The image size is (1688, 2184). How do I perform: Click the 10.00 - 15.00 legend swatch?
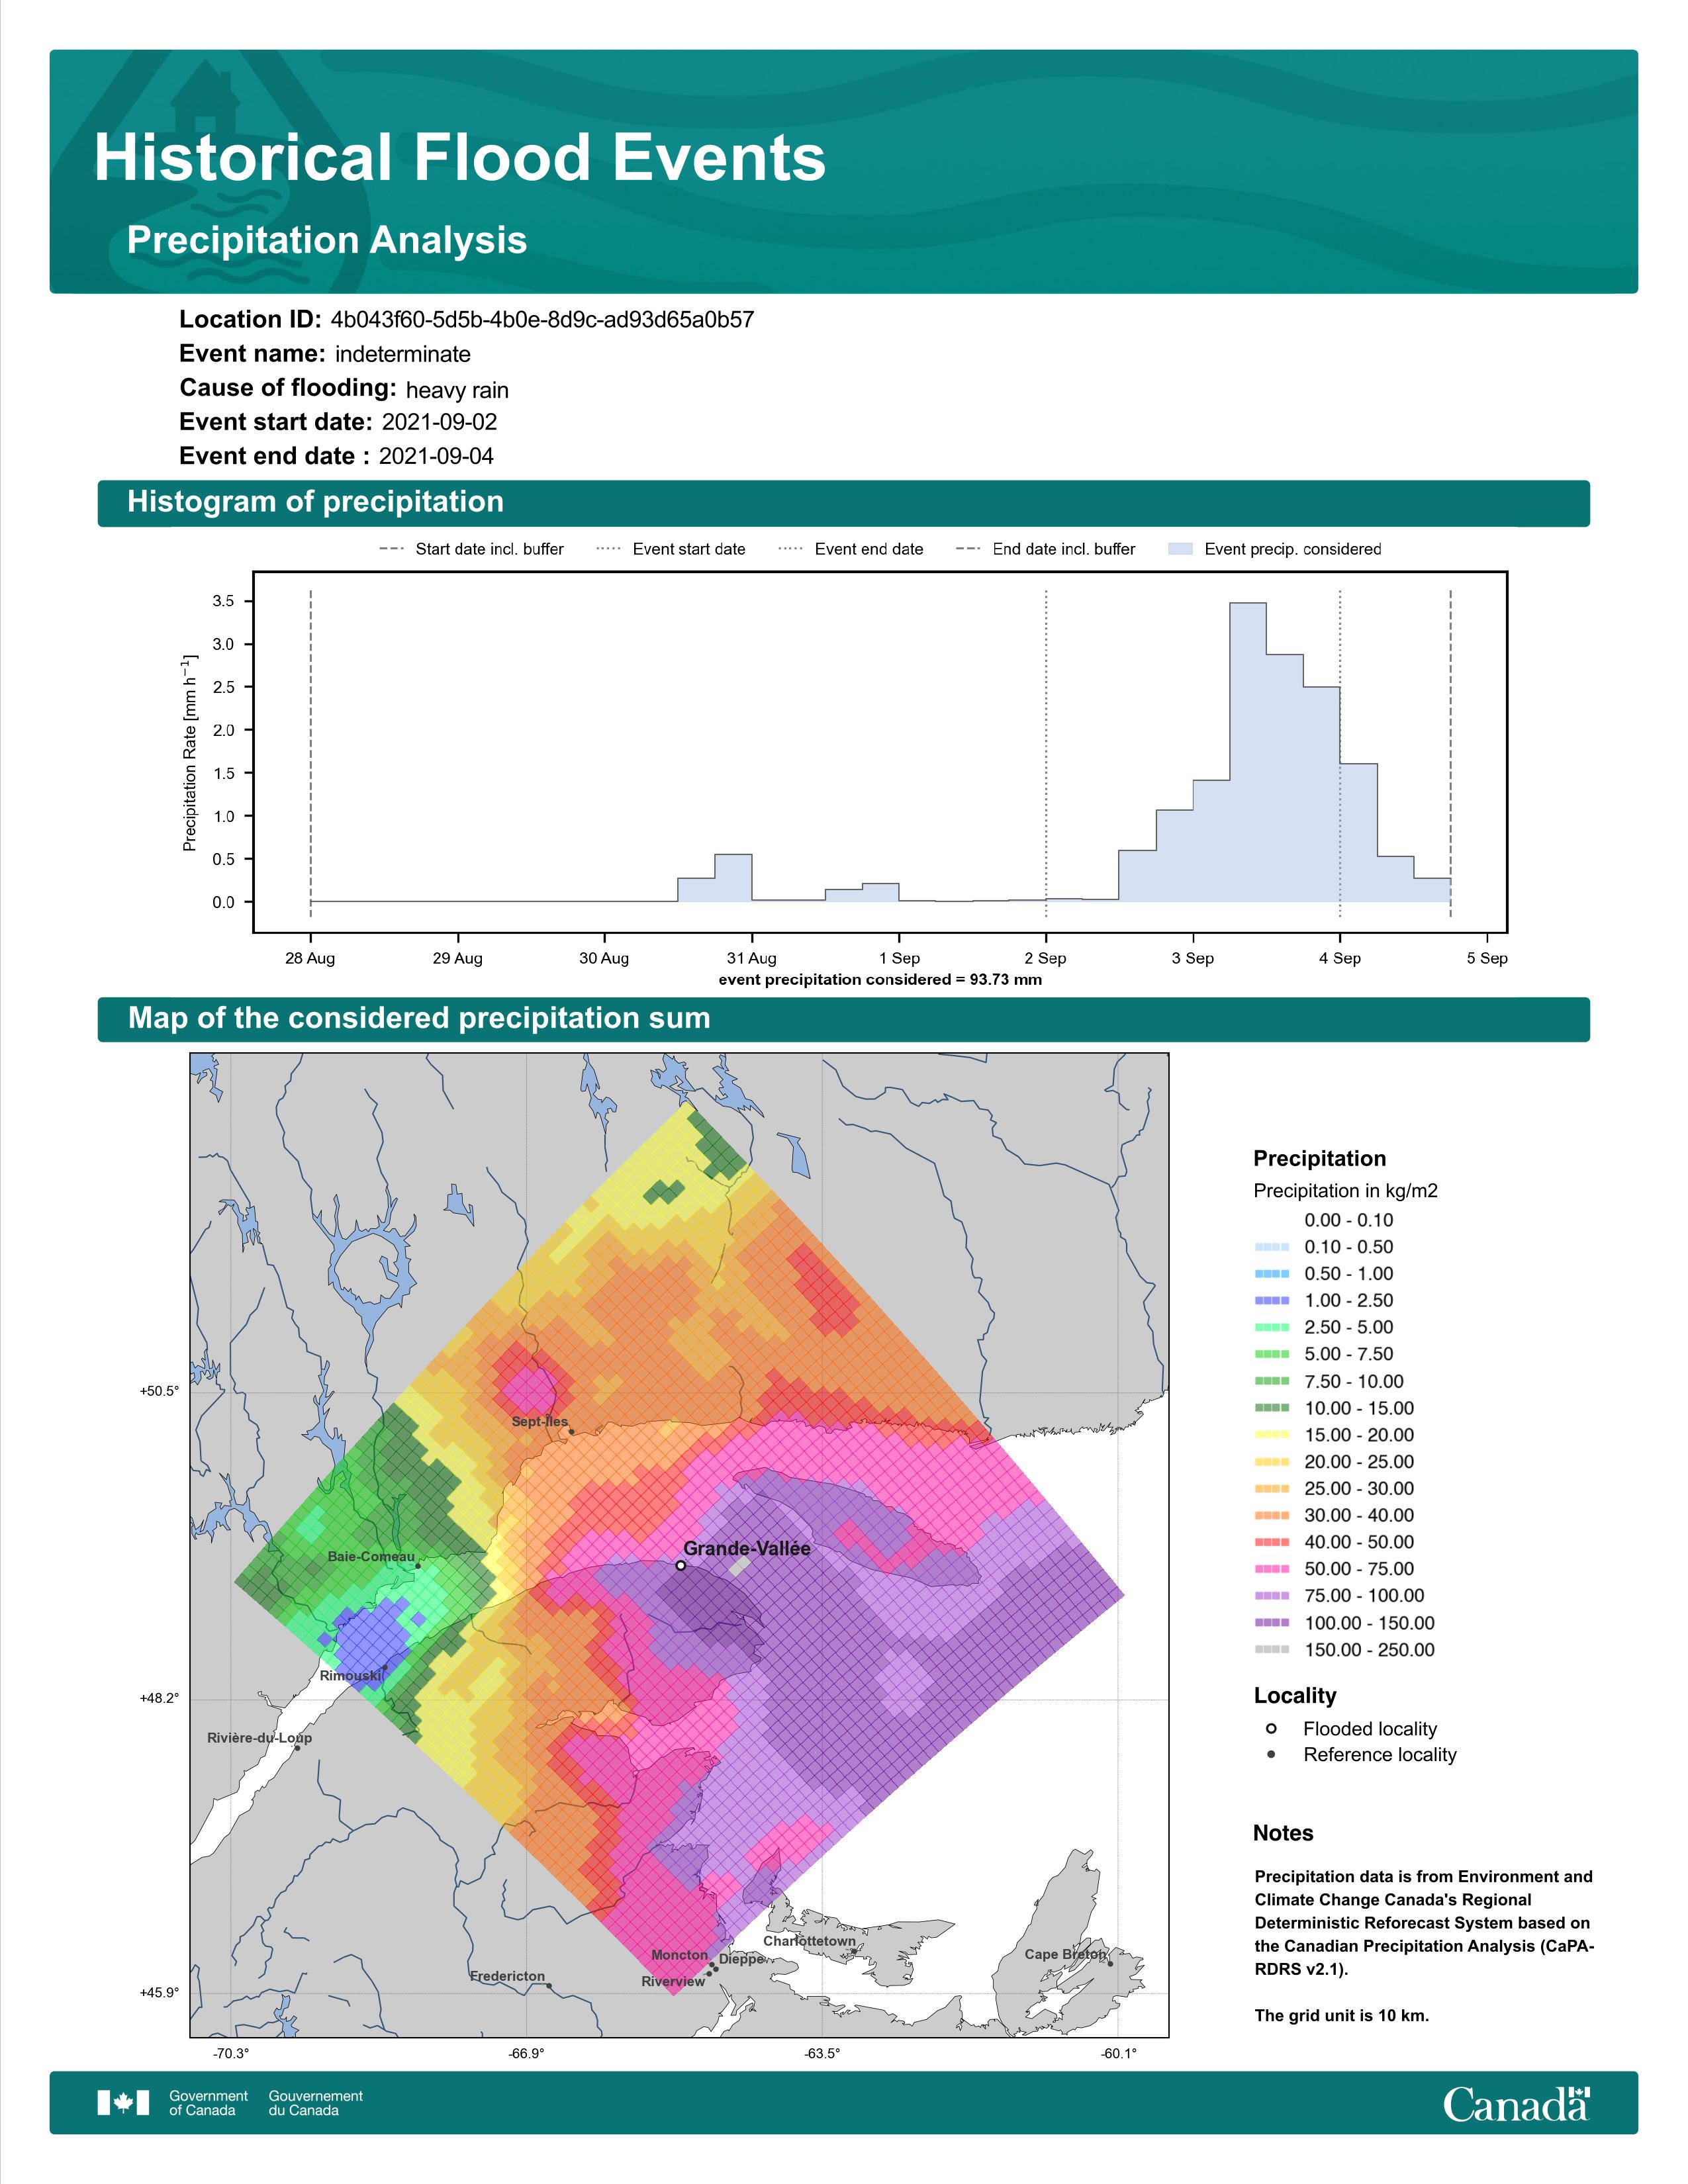tap(1271, 1408)
